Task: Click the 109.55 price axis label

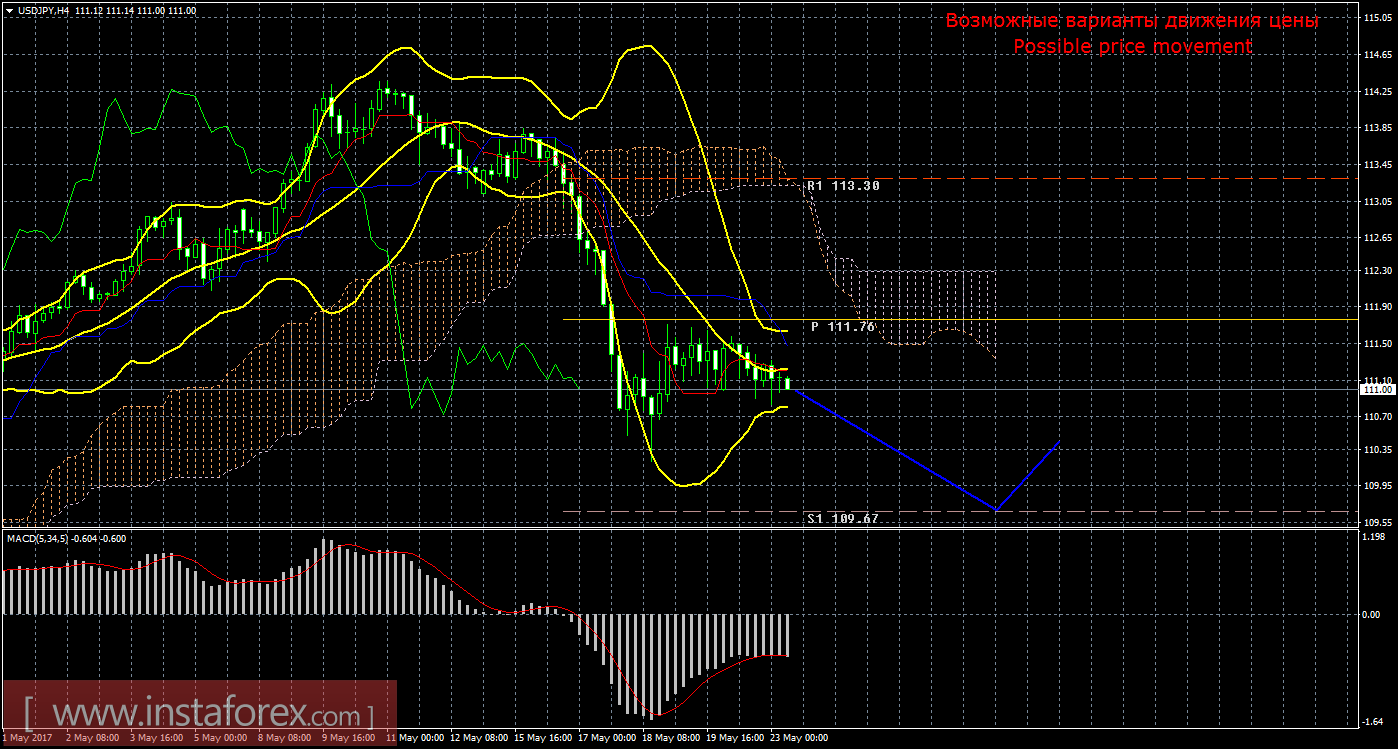Action: tap(1378, 522)
